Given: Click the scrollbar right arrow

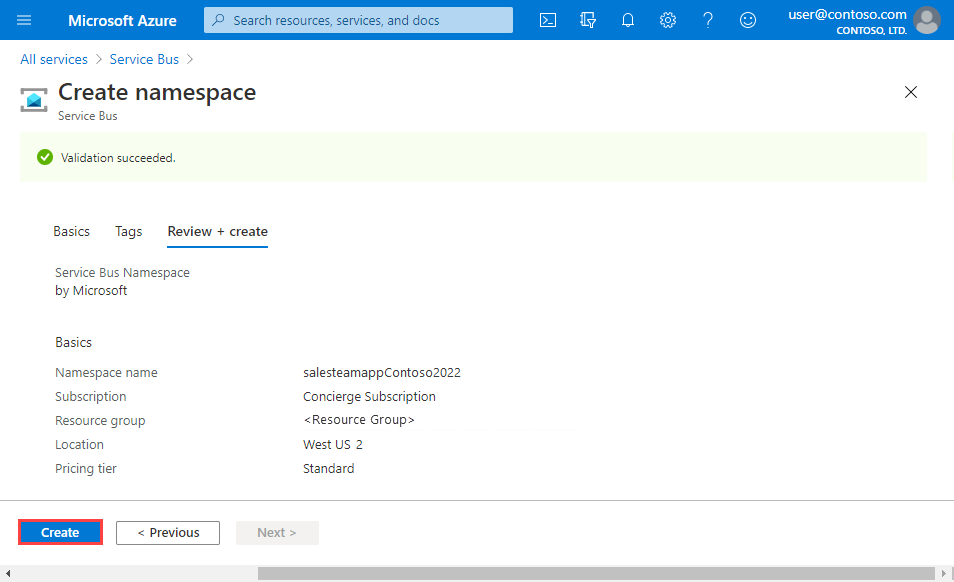Looking at the screenshot, I should 944,573.
